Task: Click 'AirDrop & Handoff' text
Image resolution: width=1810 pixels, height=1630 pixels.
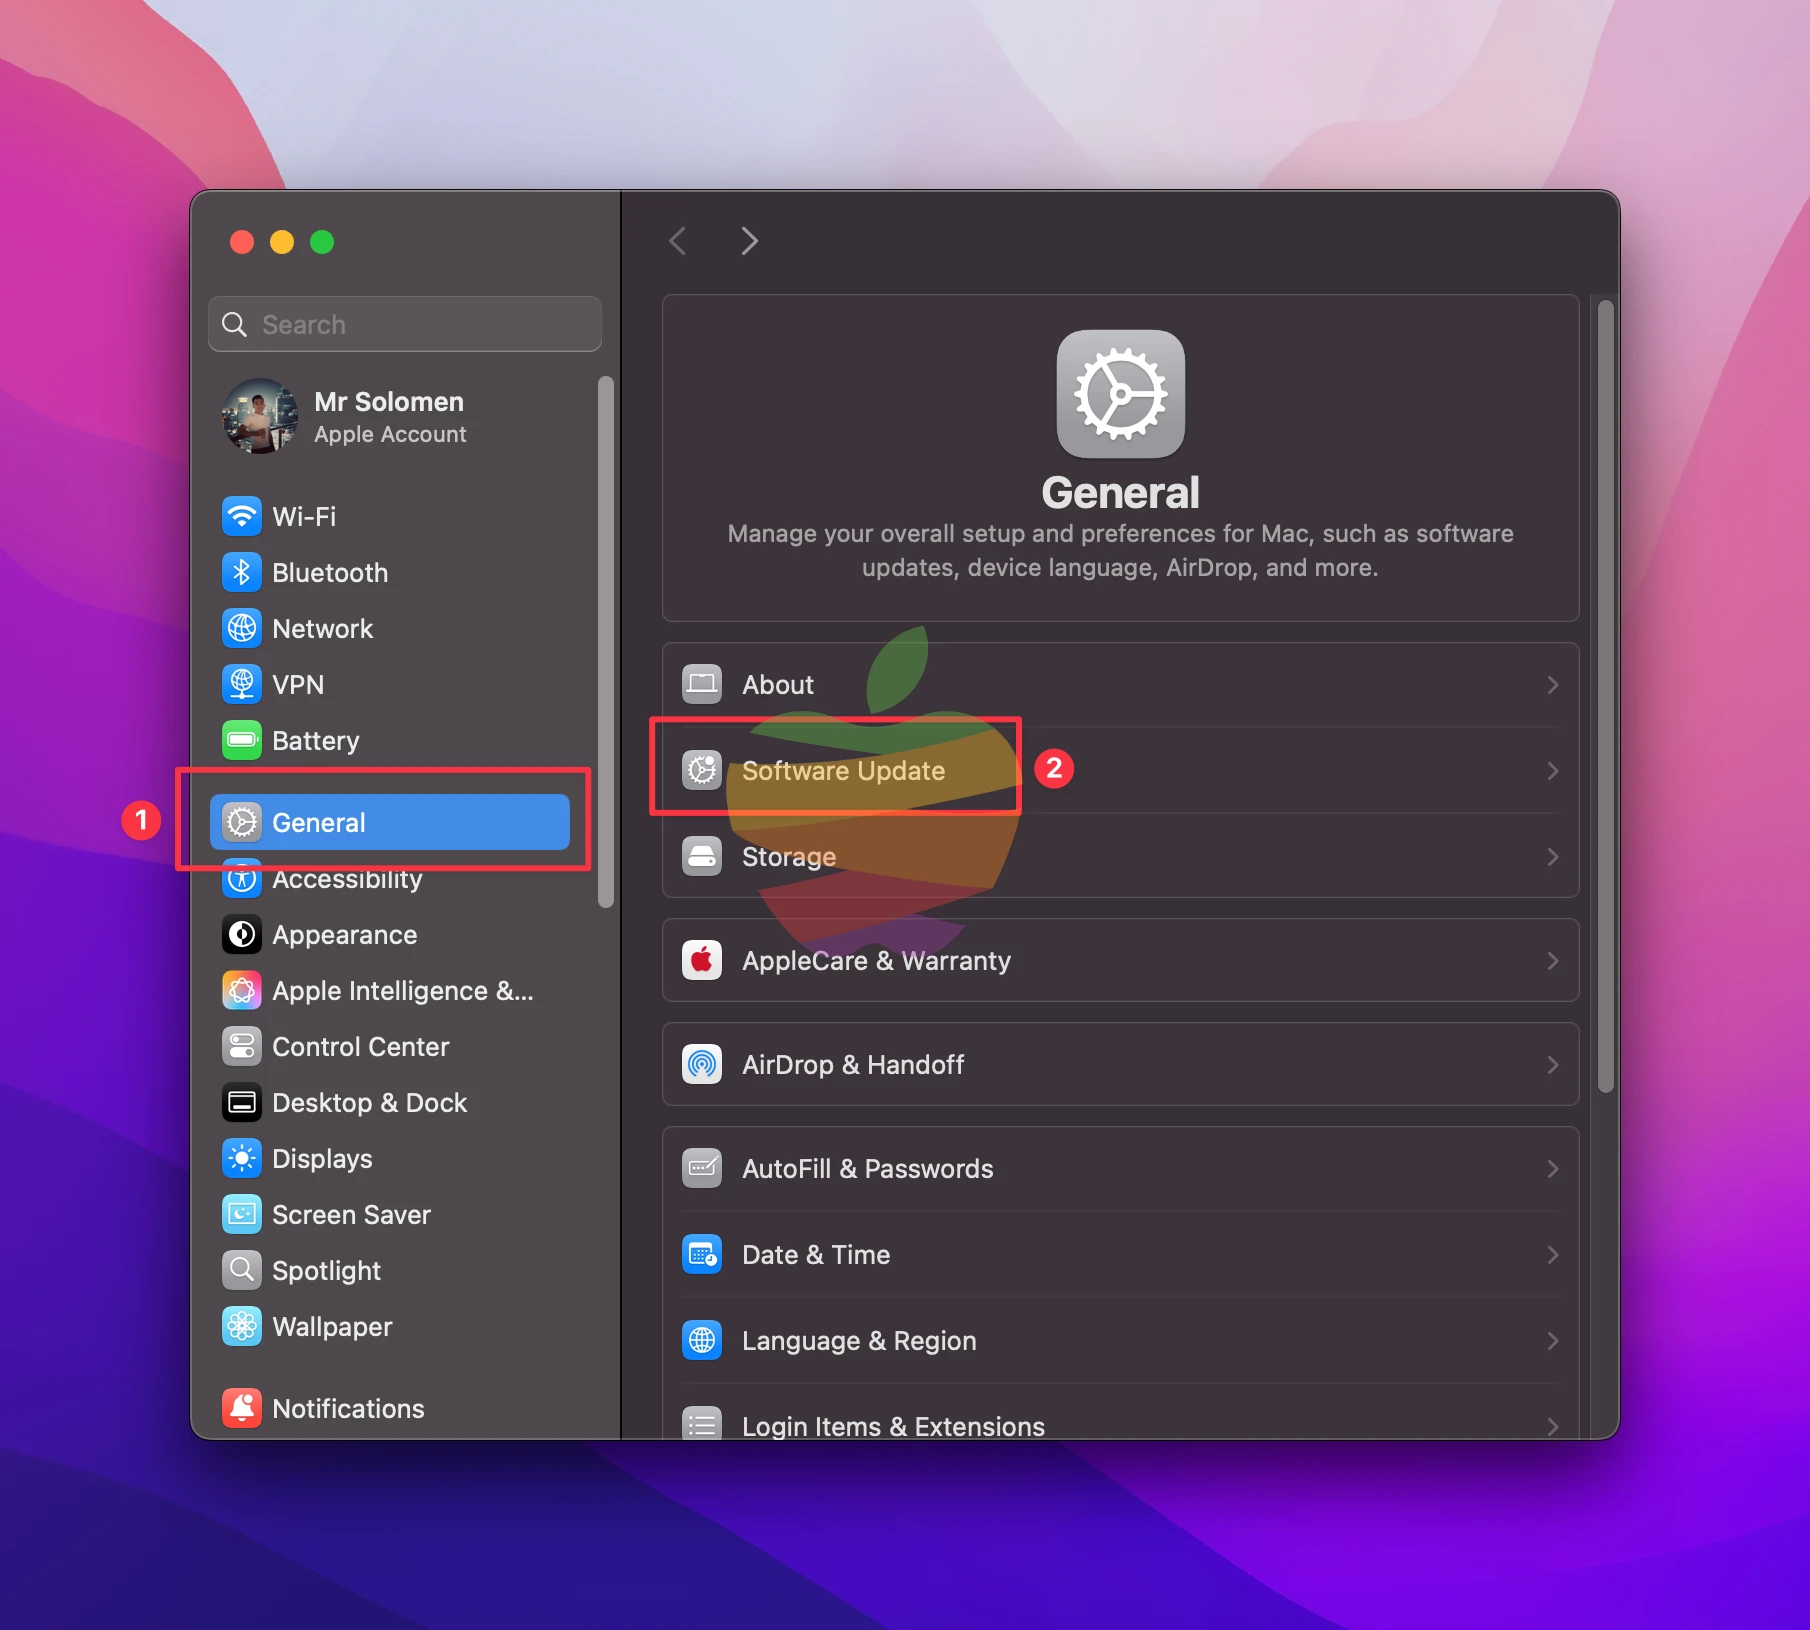Action: 853,1065
